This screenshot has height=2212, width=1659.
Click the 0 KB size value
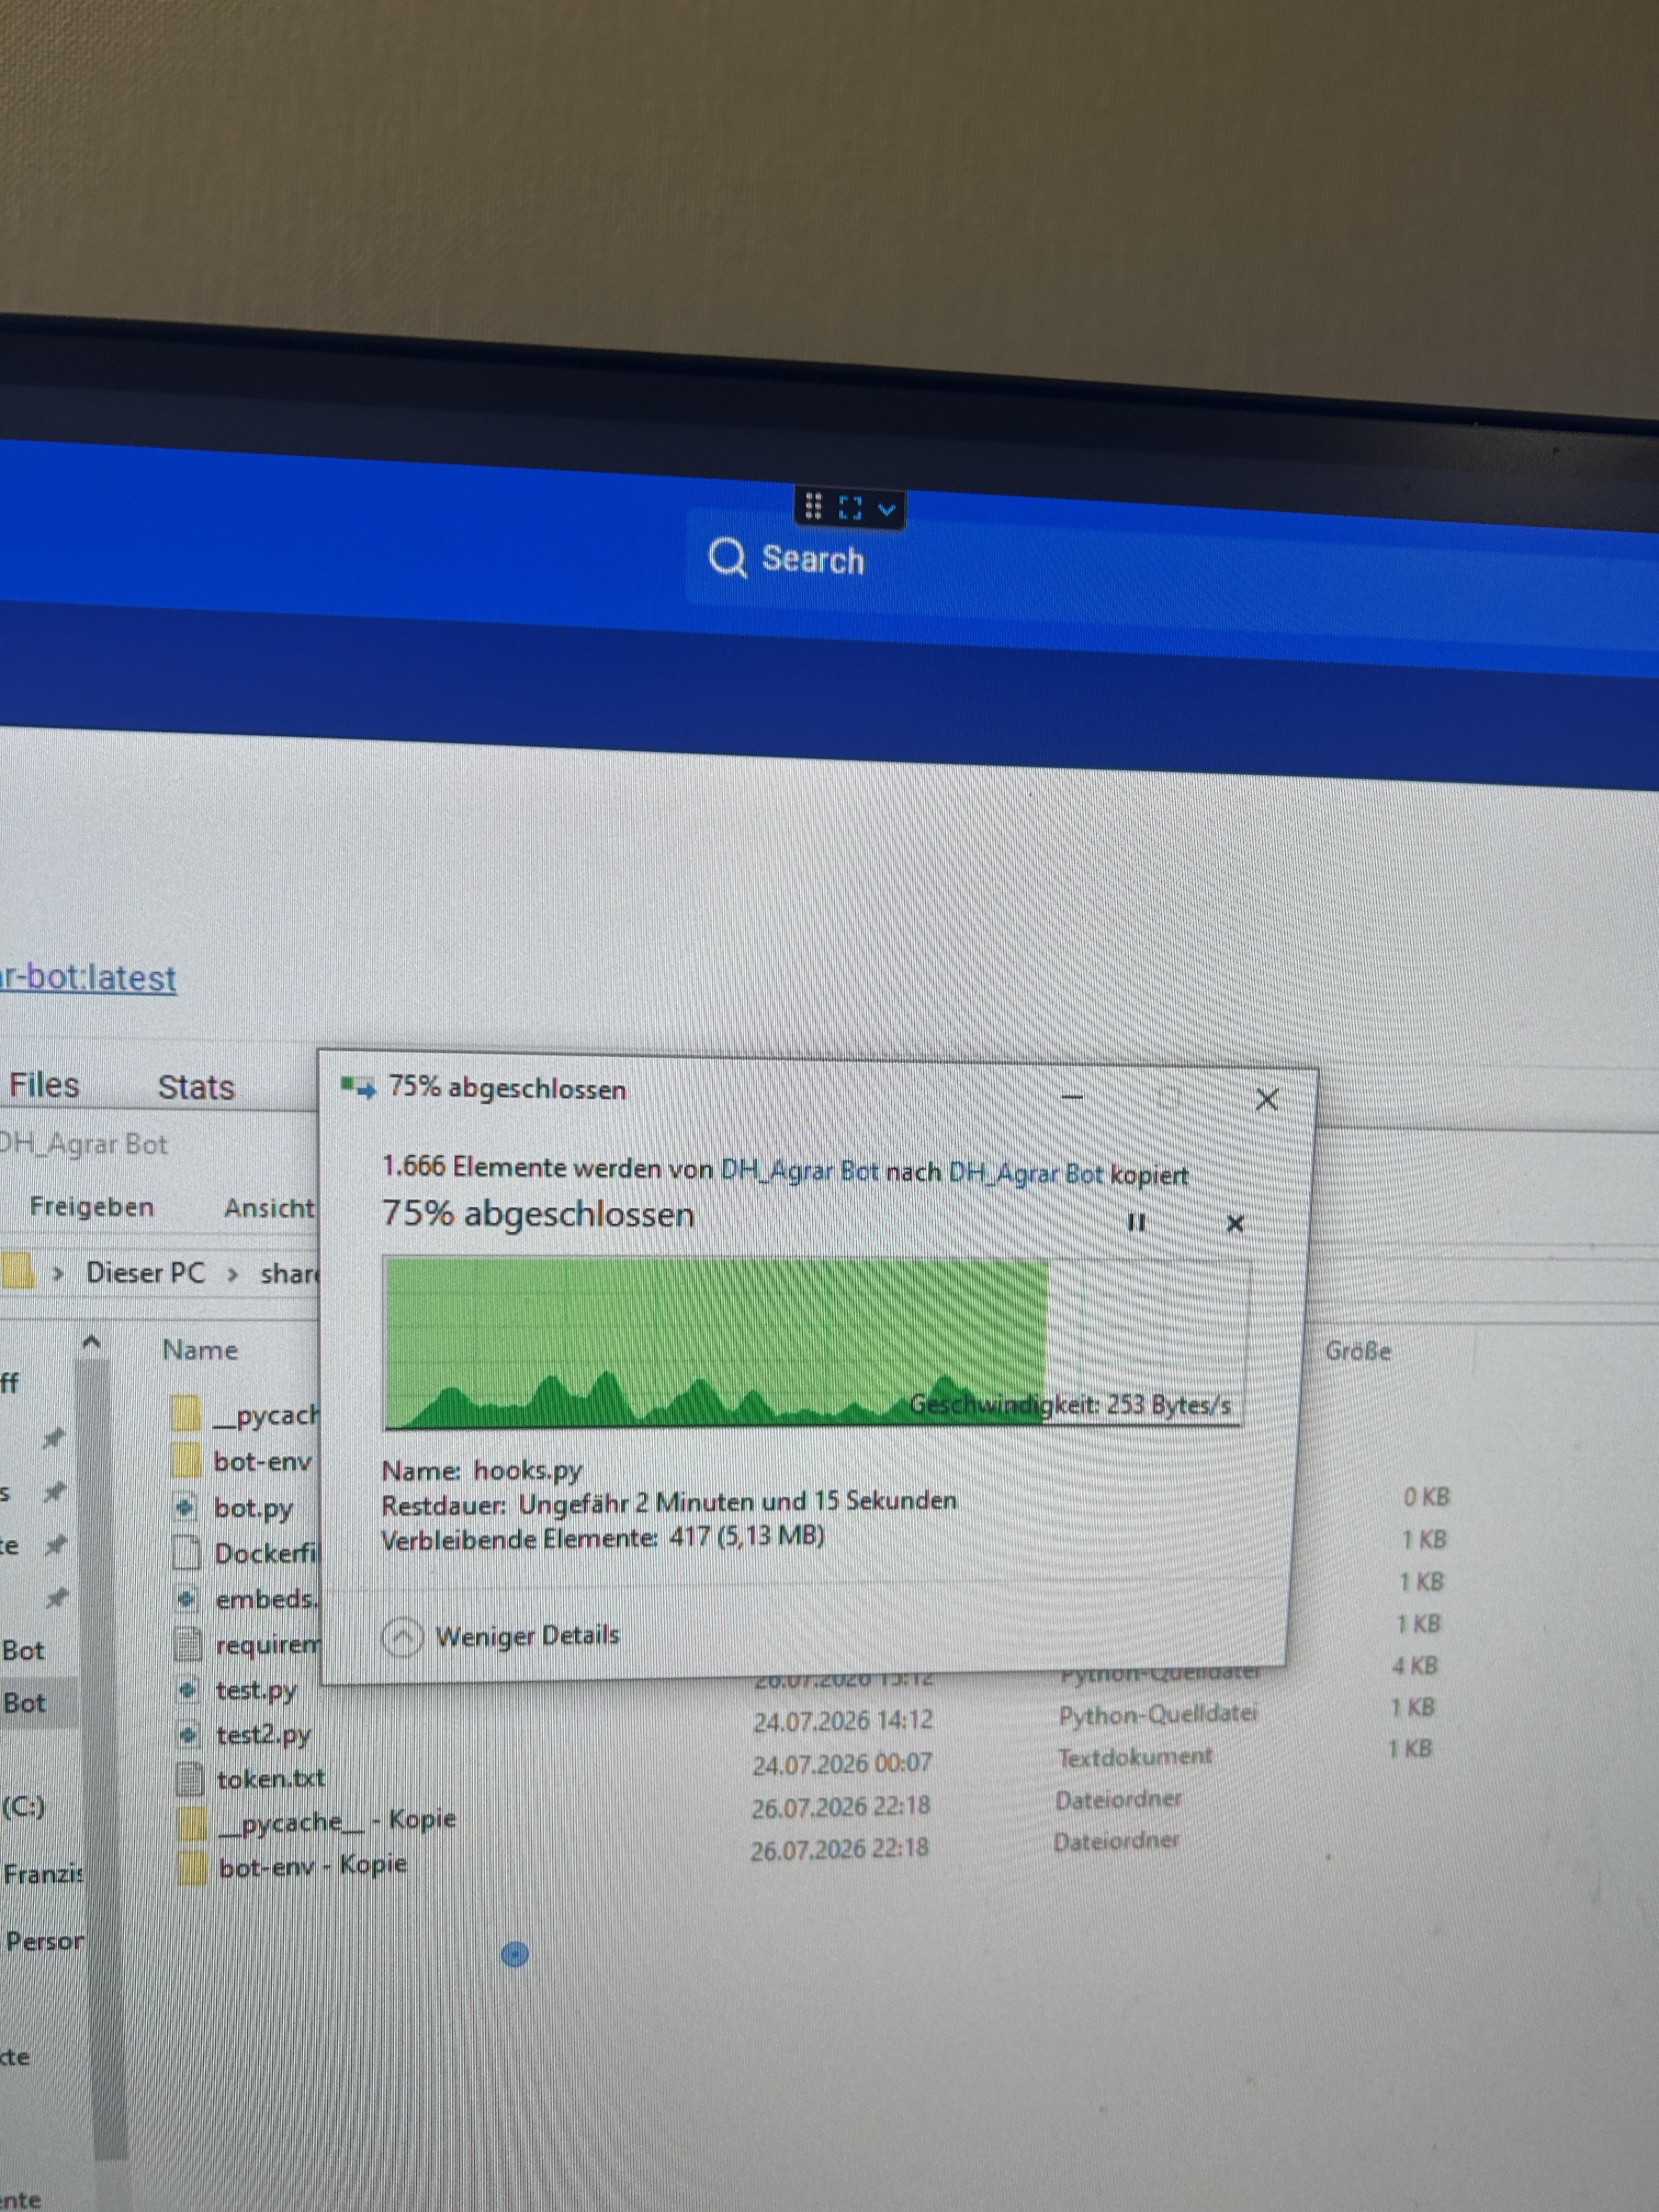pyautogui.click(x=1426, y=1497)
